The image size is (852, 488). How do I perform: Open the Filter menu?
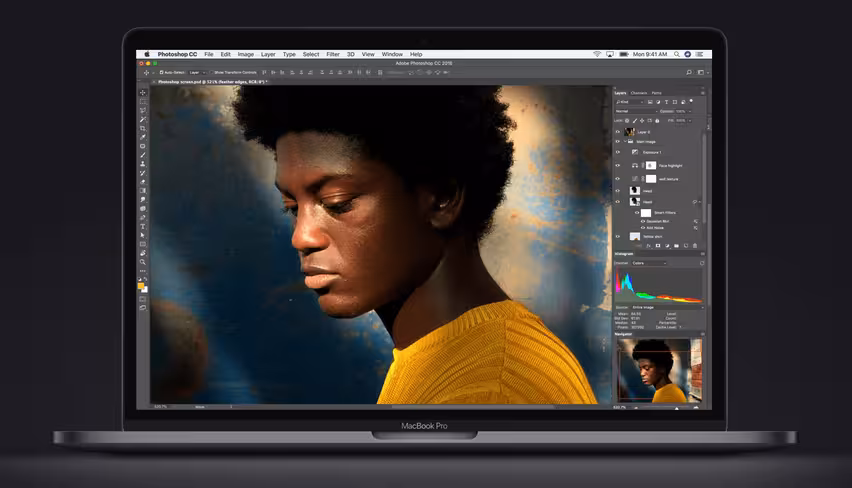click(x=333, y=54)
